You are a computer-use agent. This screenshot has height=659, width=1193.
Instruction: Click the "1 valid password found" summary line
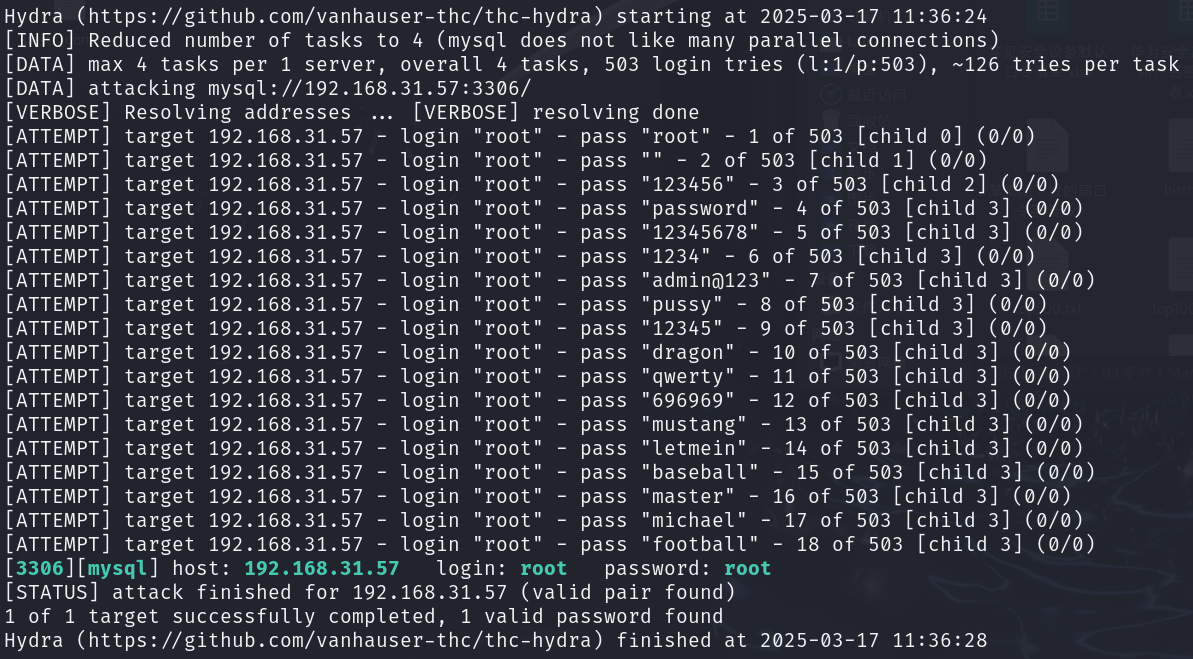click(x=364, y=616)
